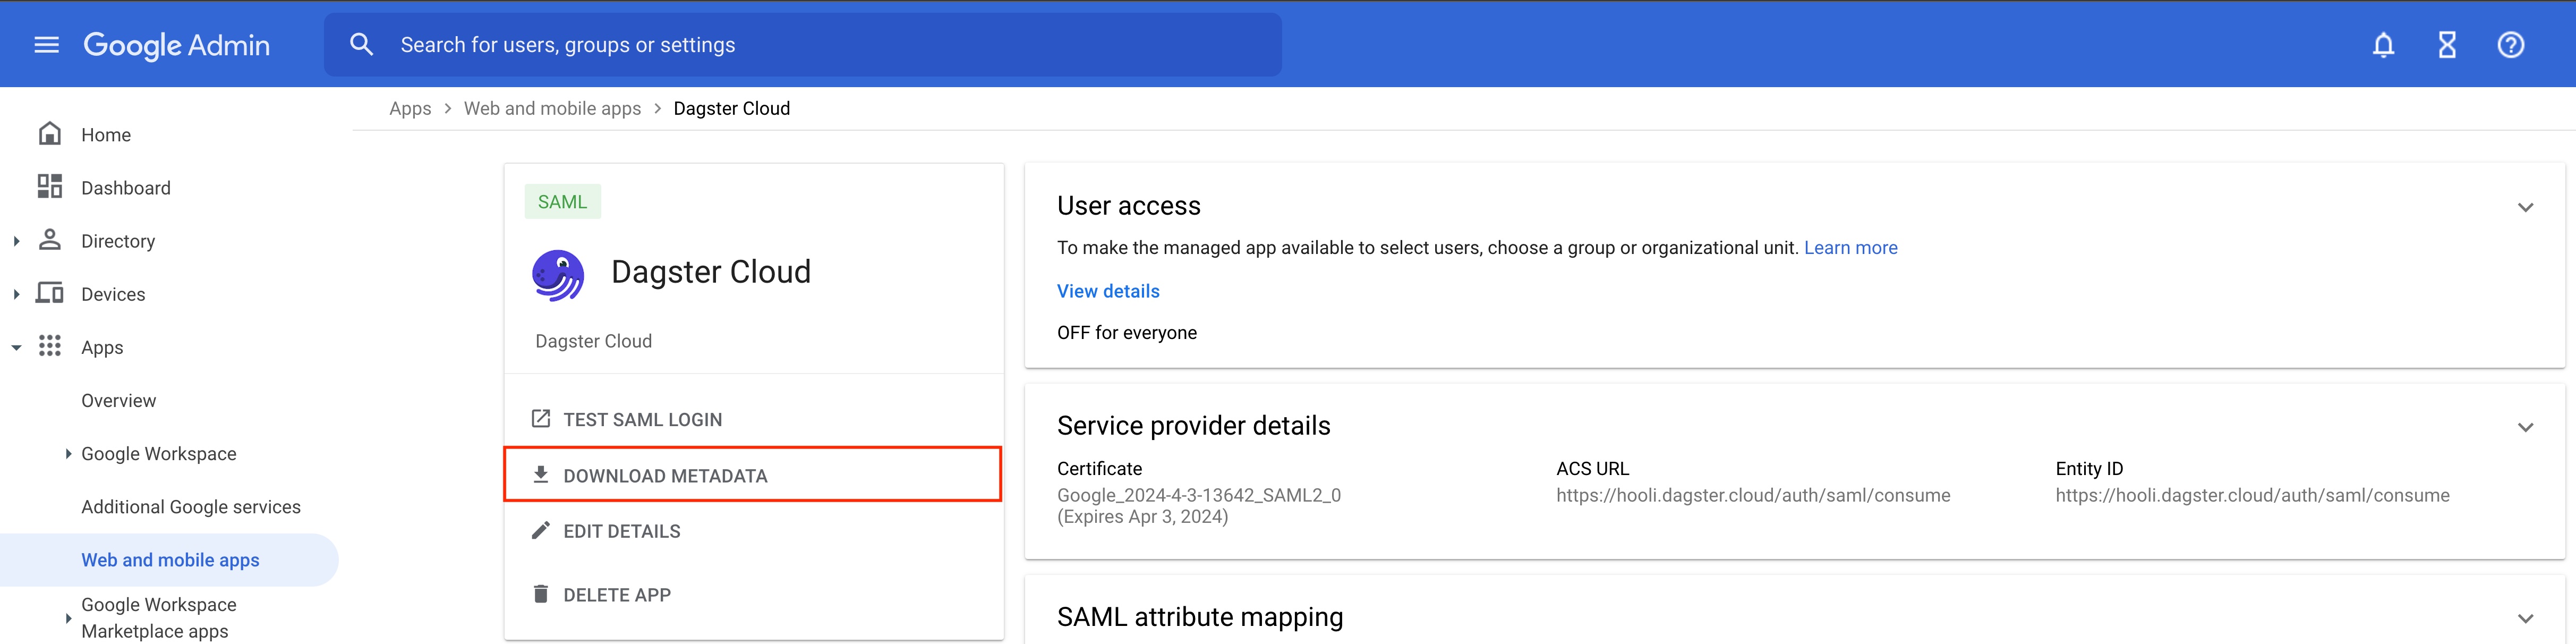
Task: Open the main navigation hamburger menu
Action: coord(46,44)
